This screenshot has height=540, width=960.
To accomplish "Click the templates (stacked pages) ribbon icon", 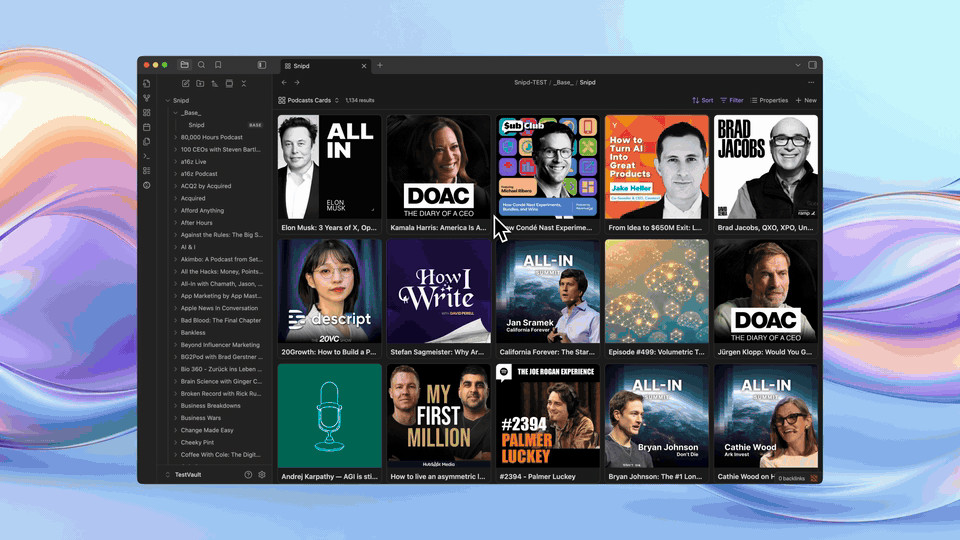I will point(147,141).
